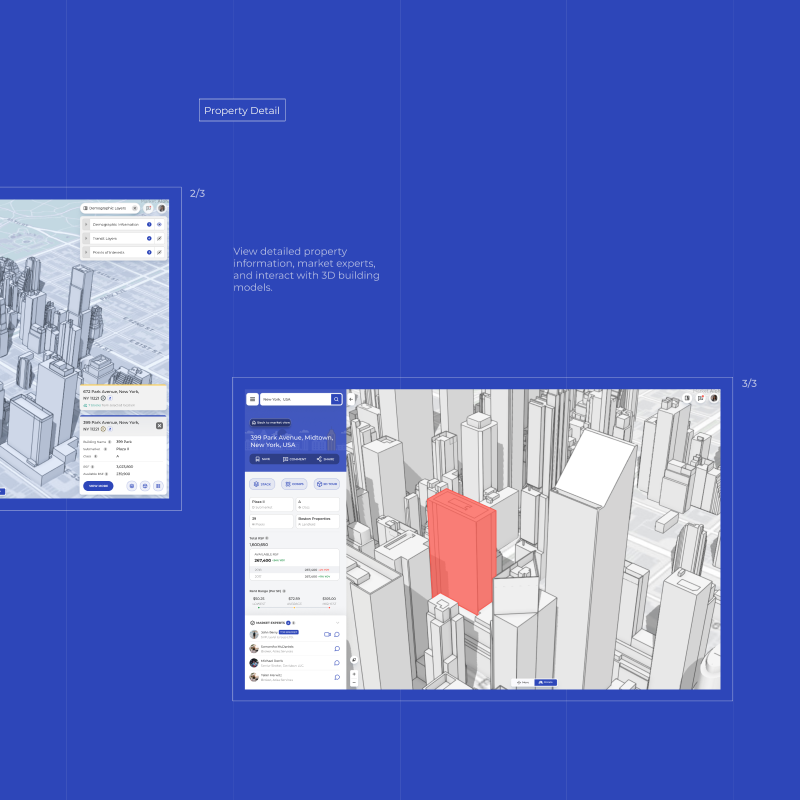
Task: Open the flag notifications icon in the 2/3 panel
Action: coord(148,208)
